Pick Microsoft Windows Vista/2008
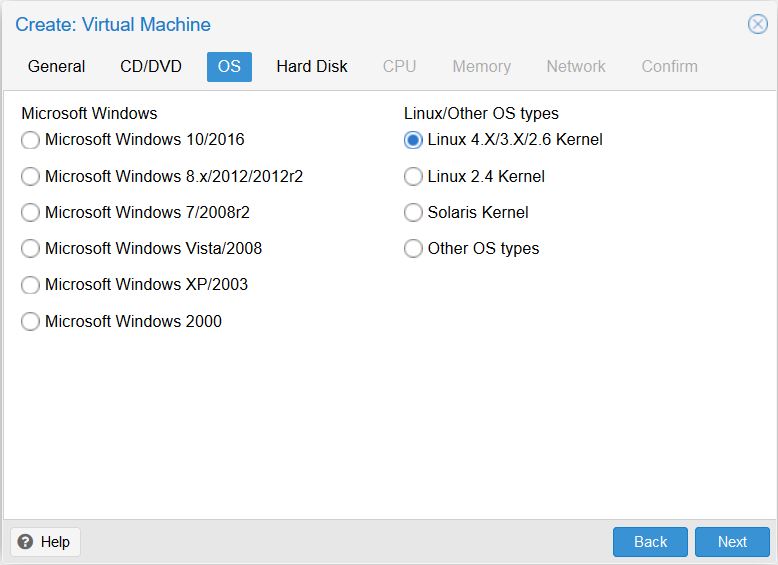This screenshot has width=778, height=565. pos(30,249)
